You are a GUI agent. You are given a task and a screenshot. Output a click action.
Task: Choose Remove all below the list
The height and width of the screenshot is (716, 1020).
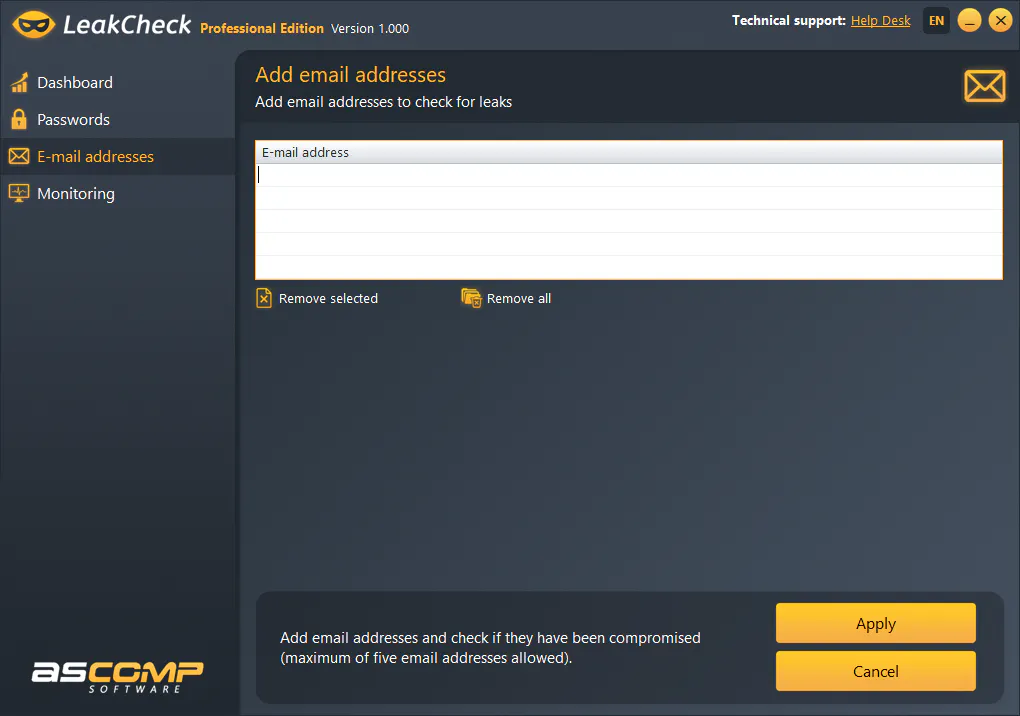(506, 298)
